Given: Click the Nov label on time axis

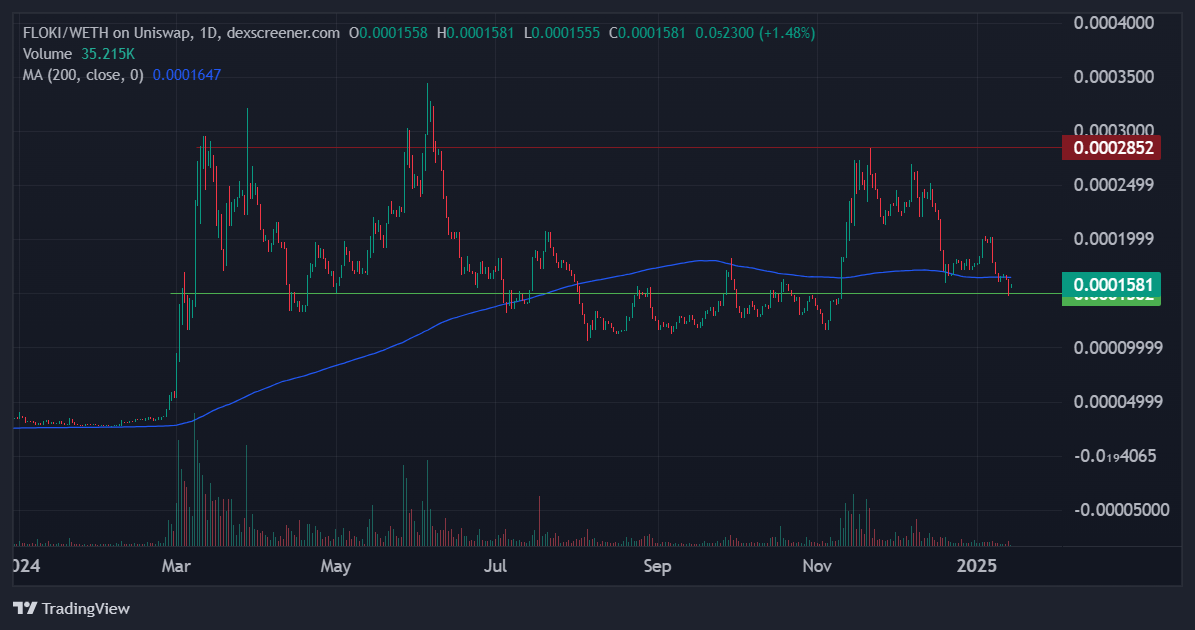Looking at the screenshot, I should point(817,566).
